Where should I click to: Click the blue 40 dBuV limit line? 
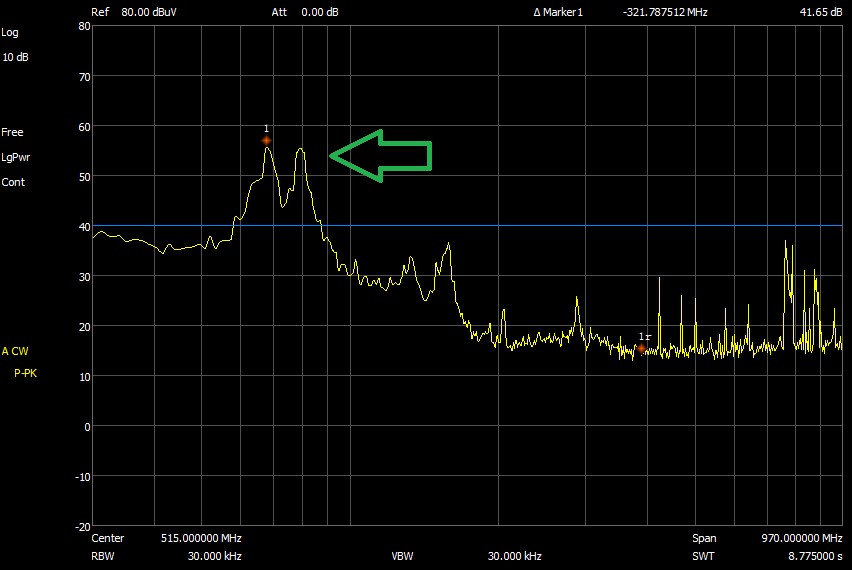[467, 226]
